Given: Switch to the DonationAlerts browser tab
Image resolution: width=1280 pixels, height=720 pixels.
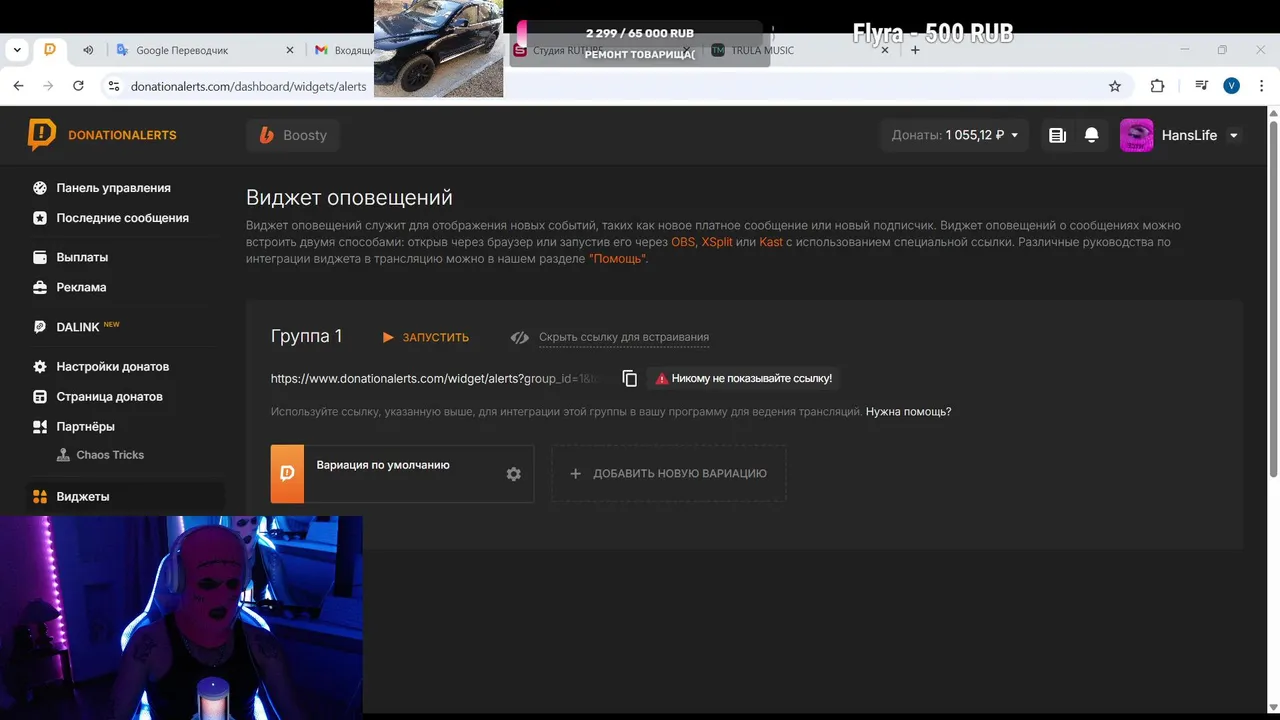Looking at the screenshot, I should click(x=50, y=49).
